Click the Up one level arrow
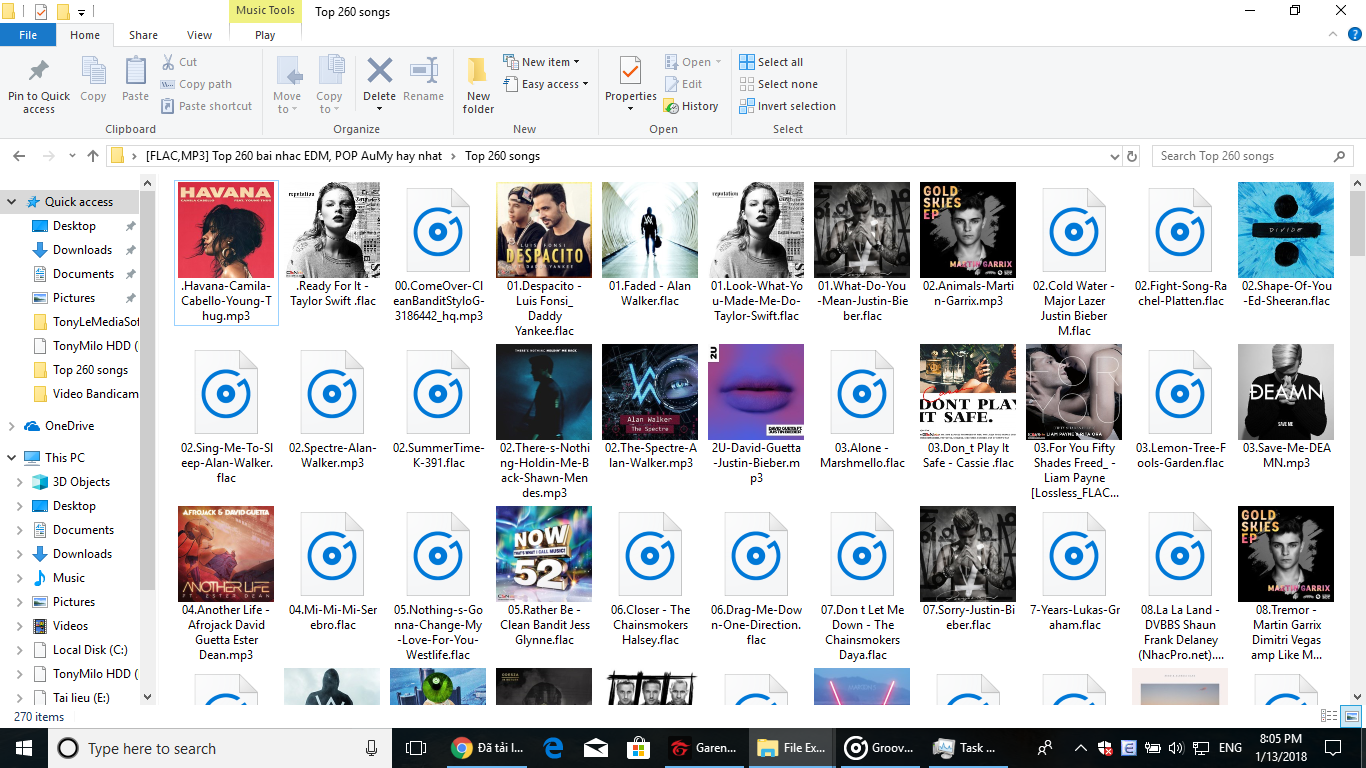1366x768 pixels. 93,156
